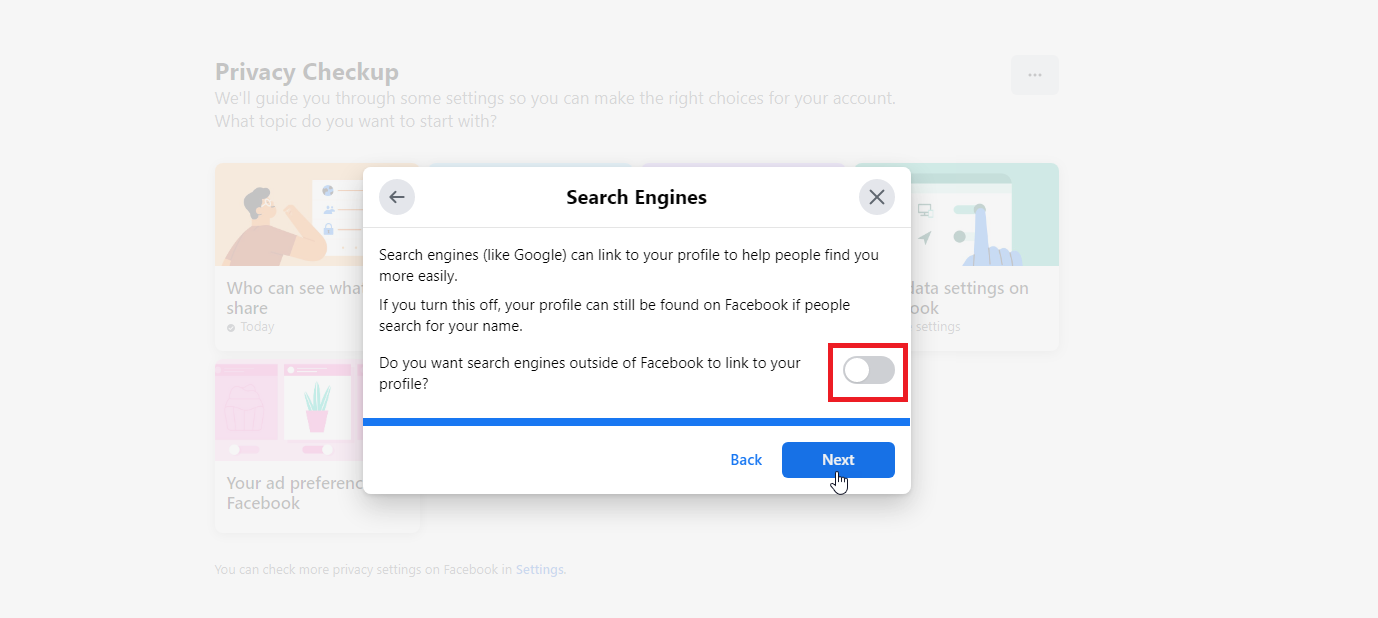1378x618 pixels.
Task: Open the Settings link below the cards
Action: (540, 570)
